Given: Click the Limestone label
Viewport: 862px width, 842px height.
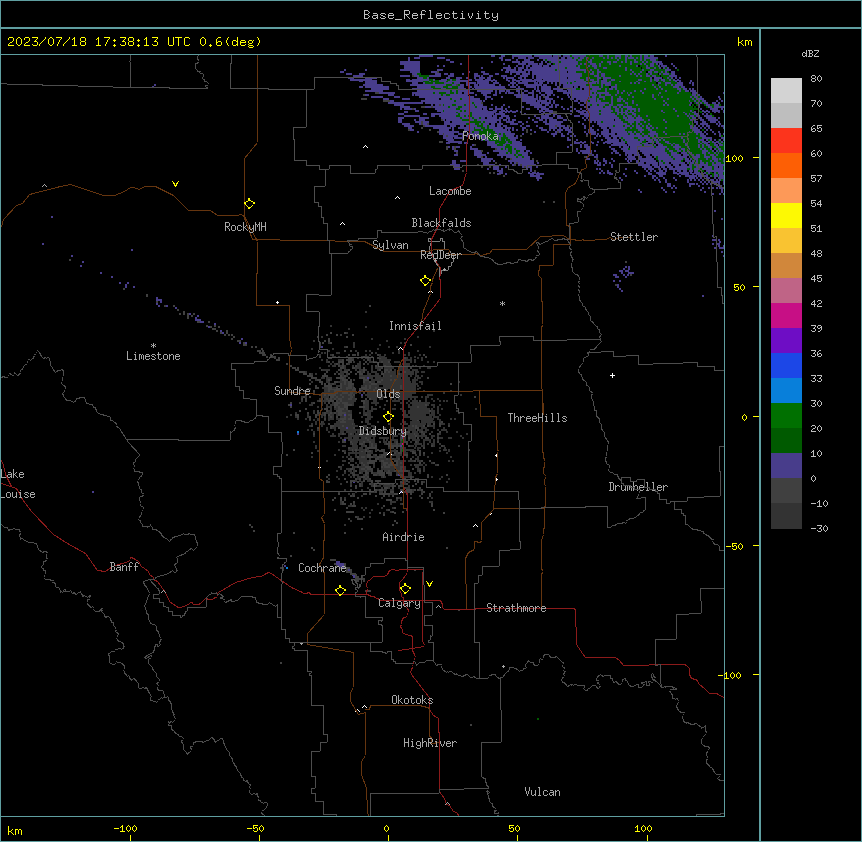Looking at the screenshot, I should click(x=153, y=356).
